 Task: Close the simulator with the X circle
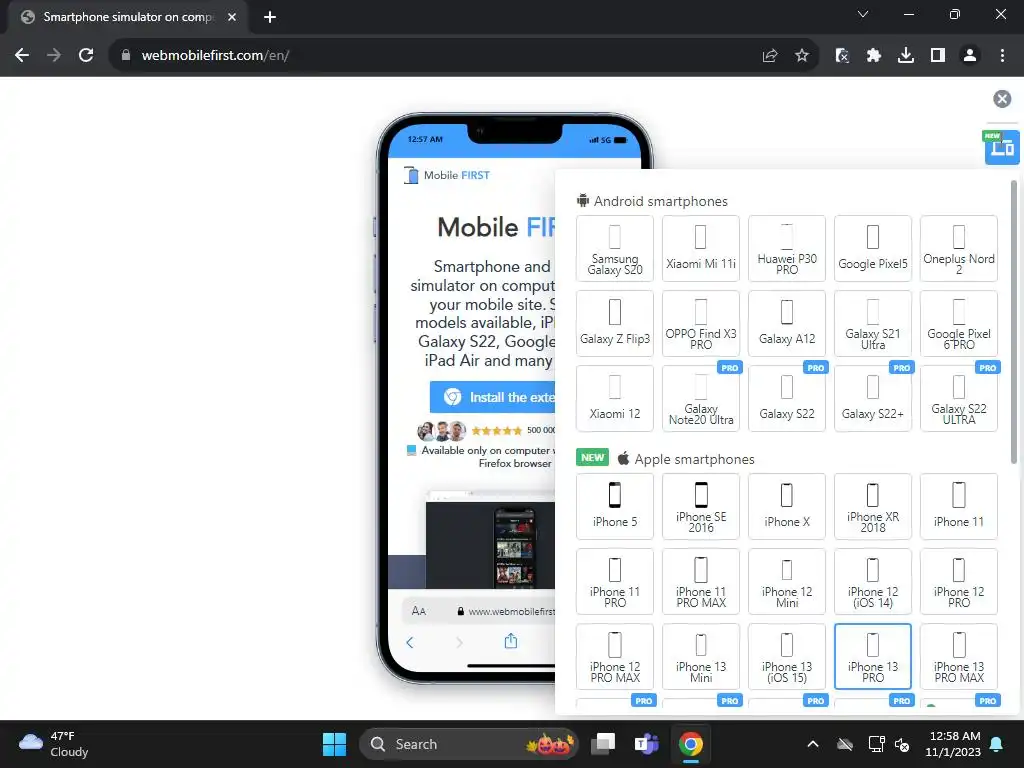[1002, 99]
